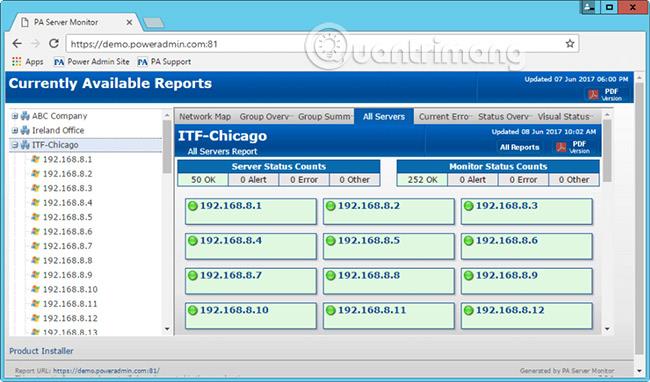Go back with the browser back arrow
Viewport: 650px width, 382px height.
point(17,44)
